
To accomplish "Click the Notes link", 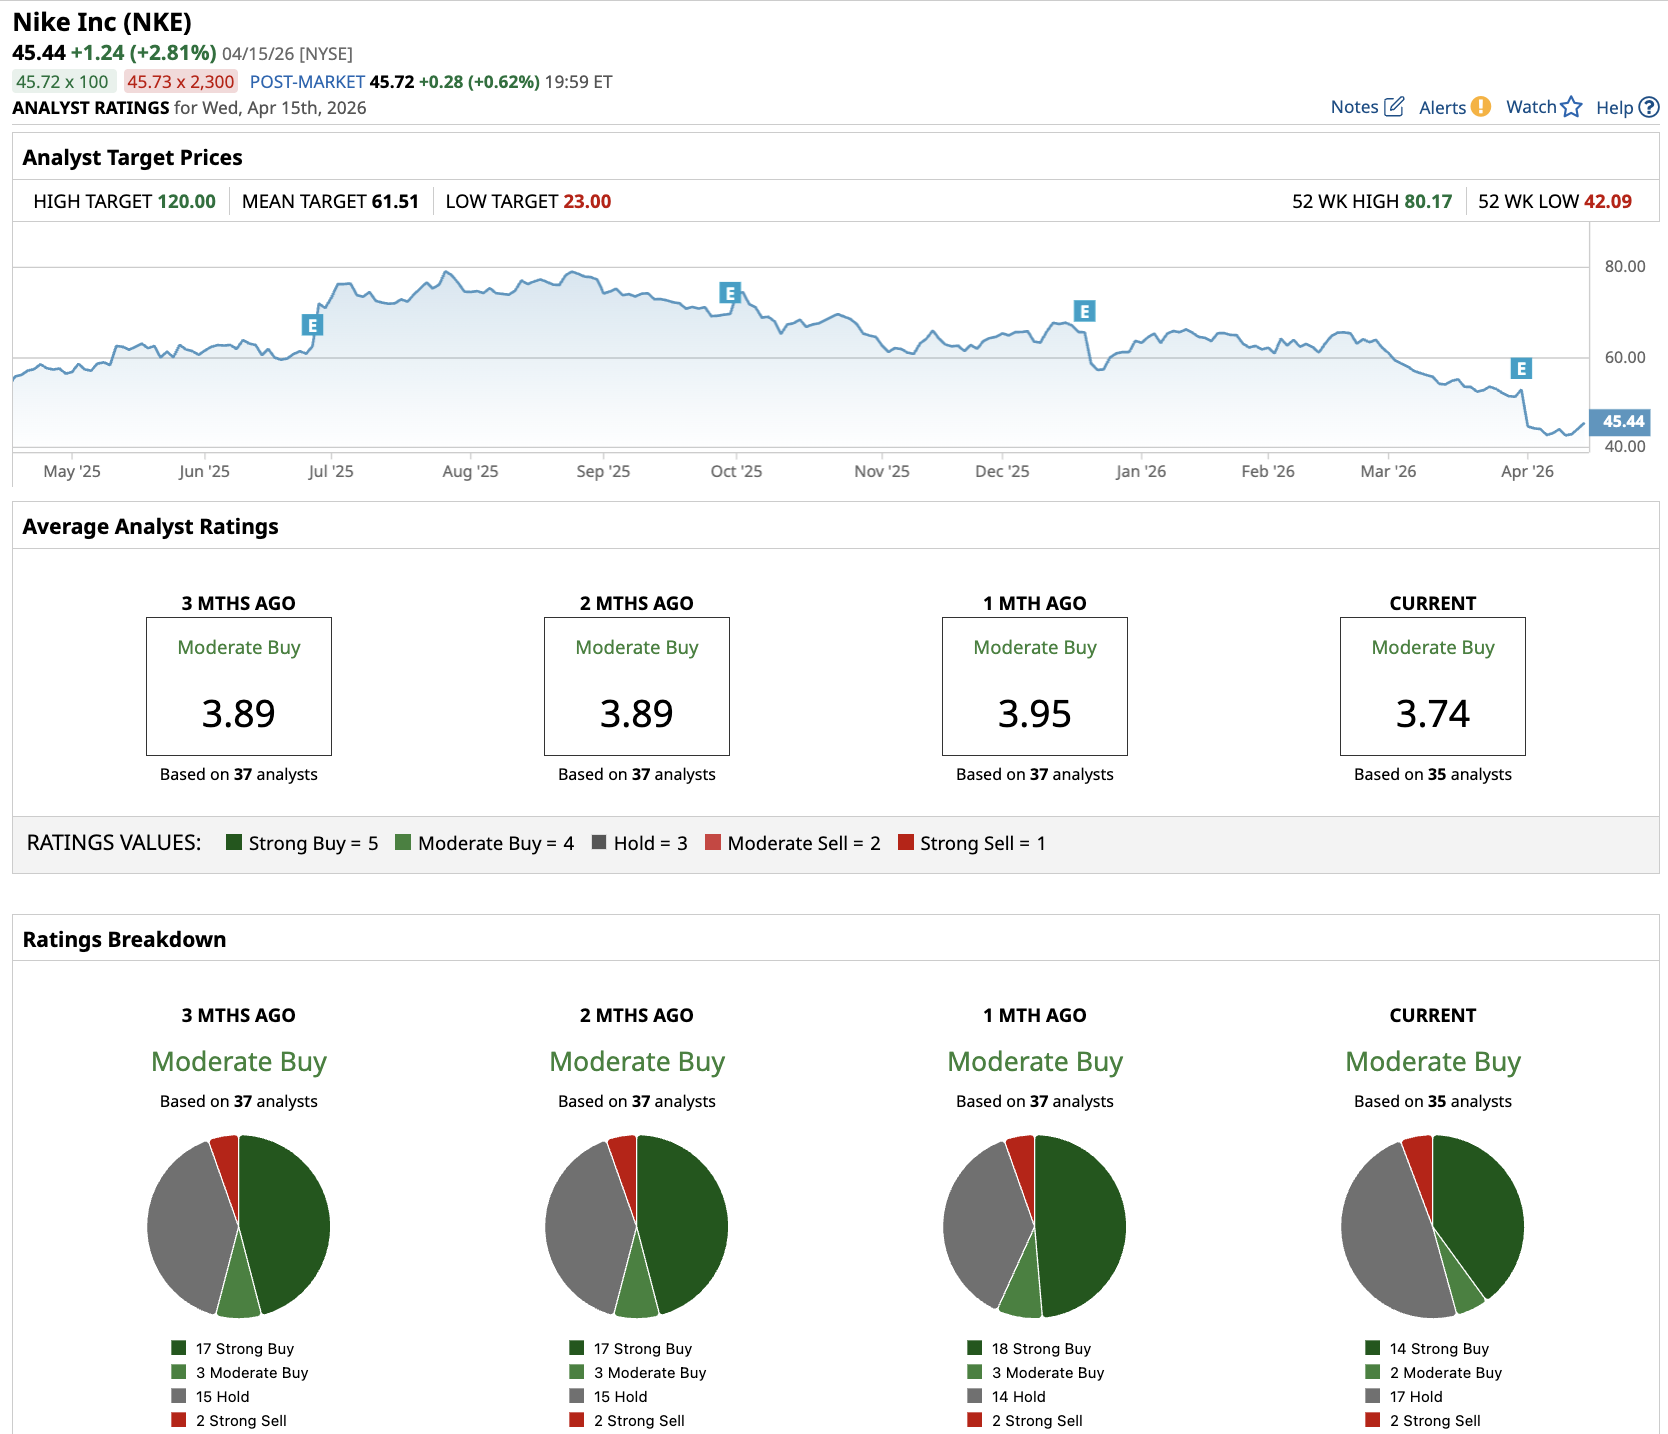I will tap(1354, 107).
